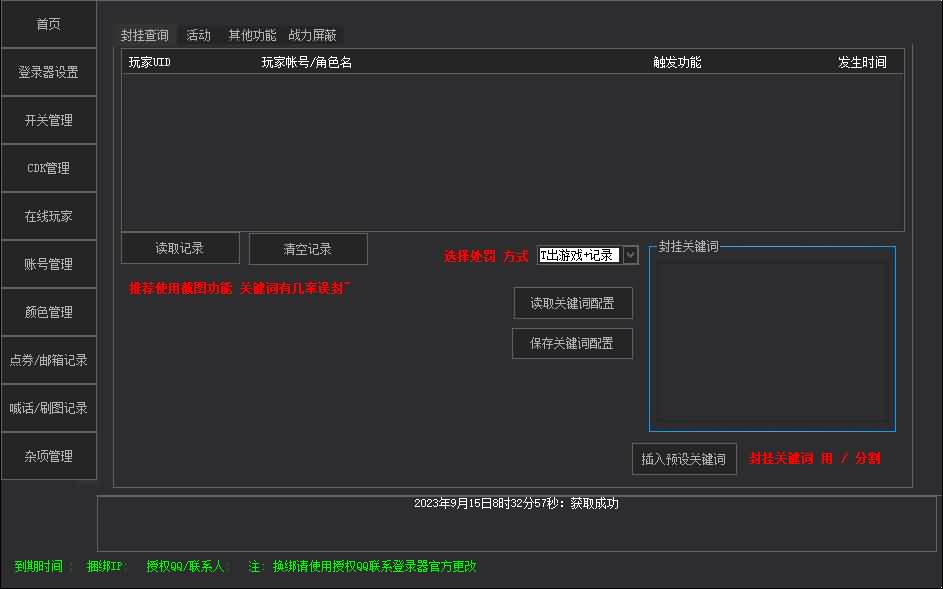Switch to the 活动 tab

coord(198,34)
